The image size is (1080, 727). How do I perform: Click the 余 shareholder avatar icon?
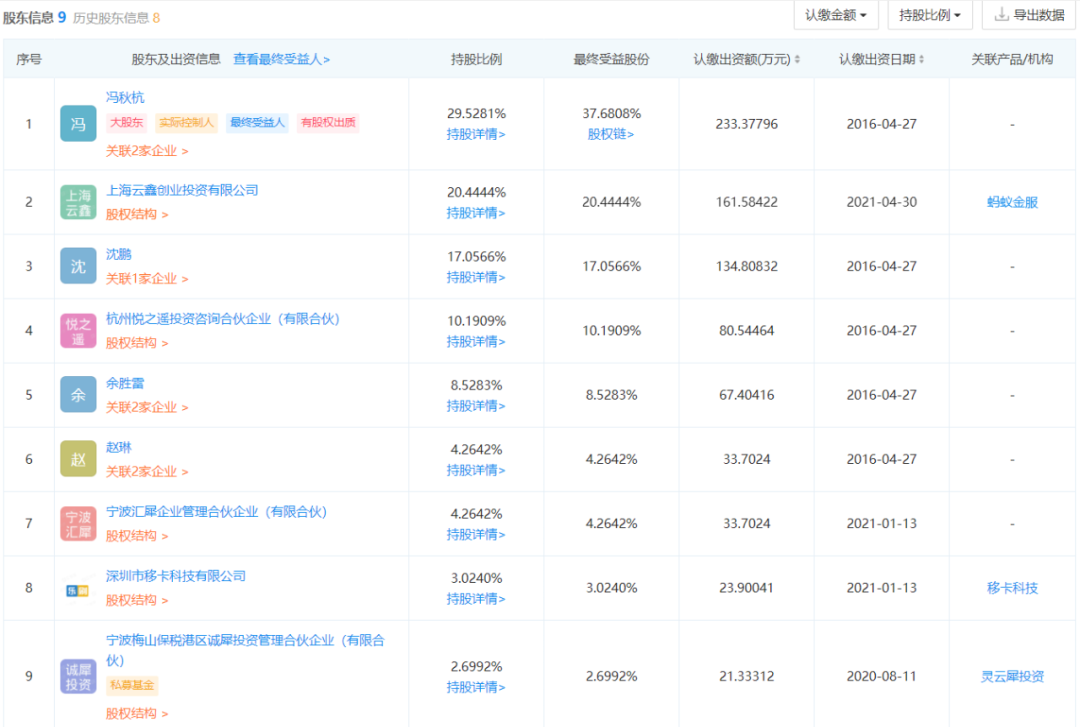point(78,395)
